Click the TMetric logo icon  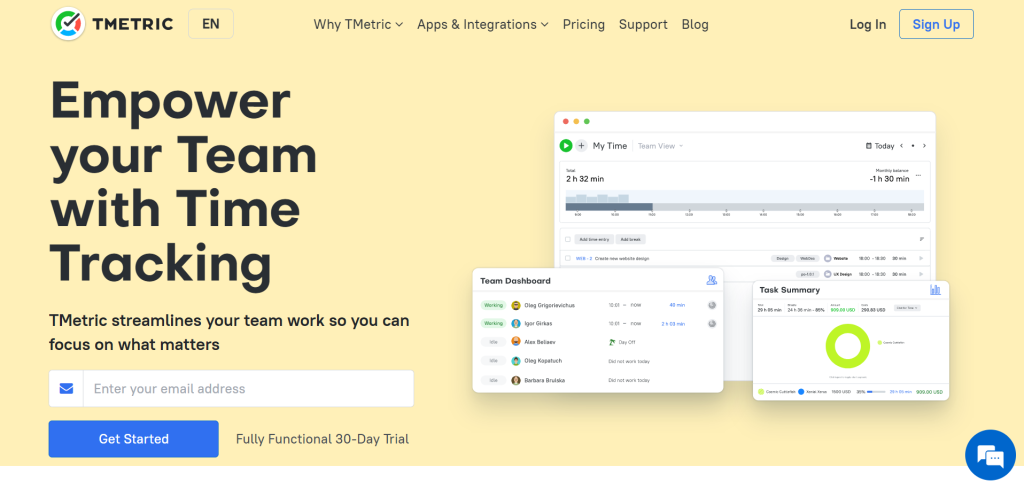(68, 24)
